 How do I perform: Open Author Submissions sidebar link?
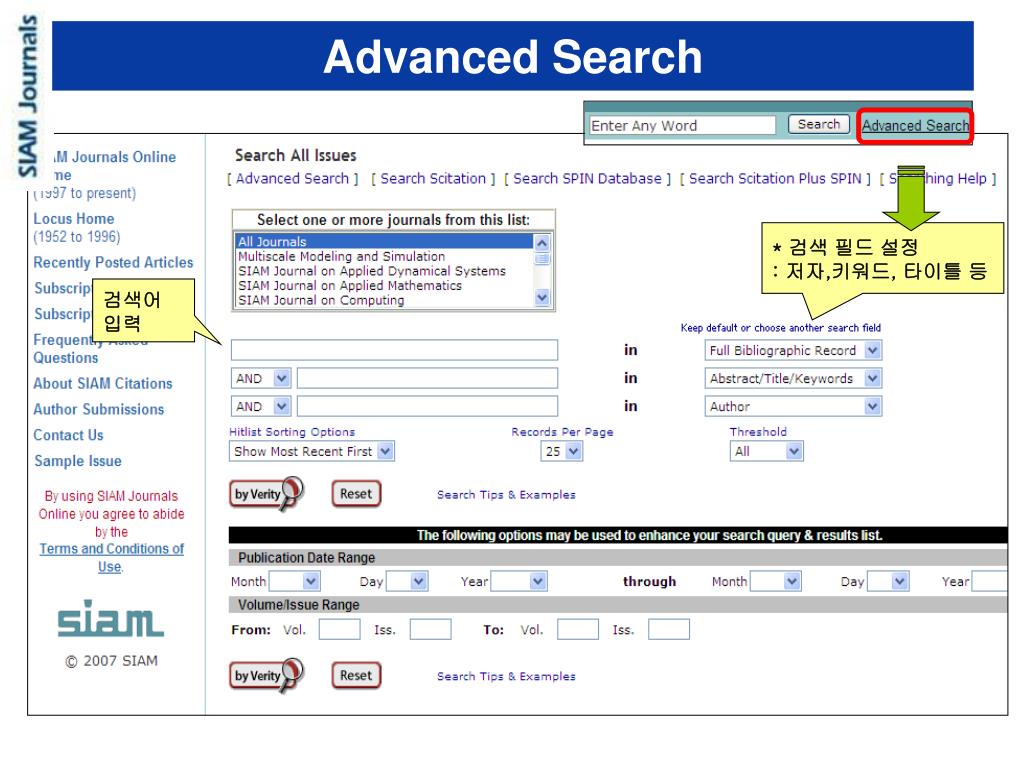pos(99,409)
